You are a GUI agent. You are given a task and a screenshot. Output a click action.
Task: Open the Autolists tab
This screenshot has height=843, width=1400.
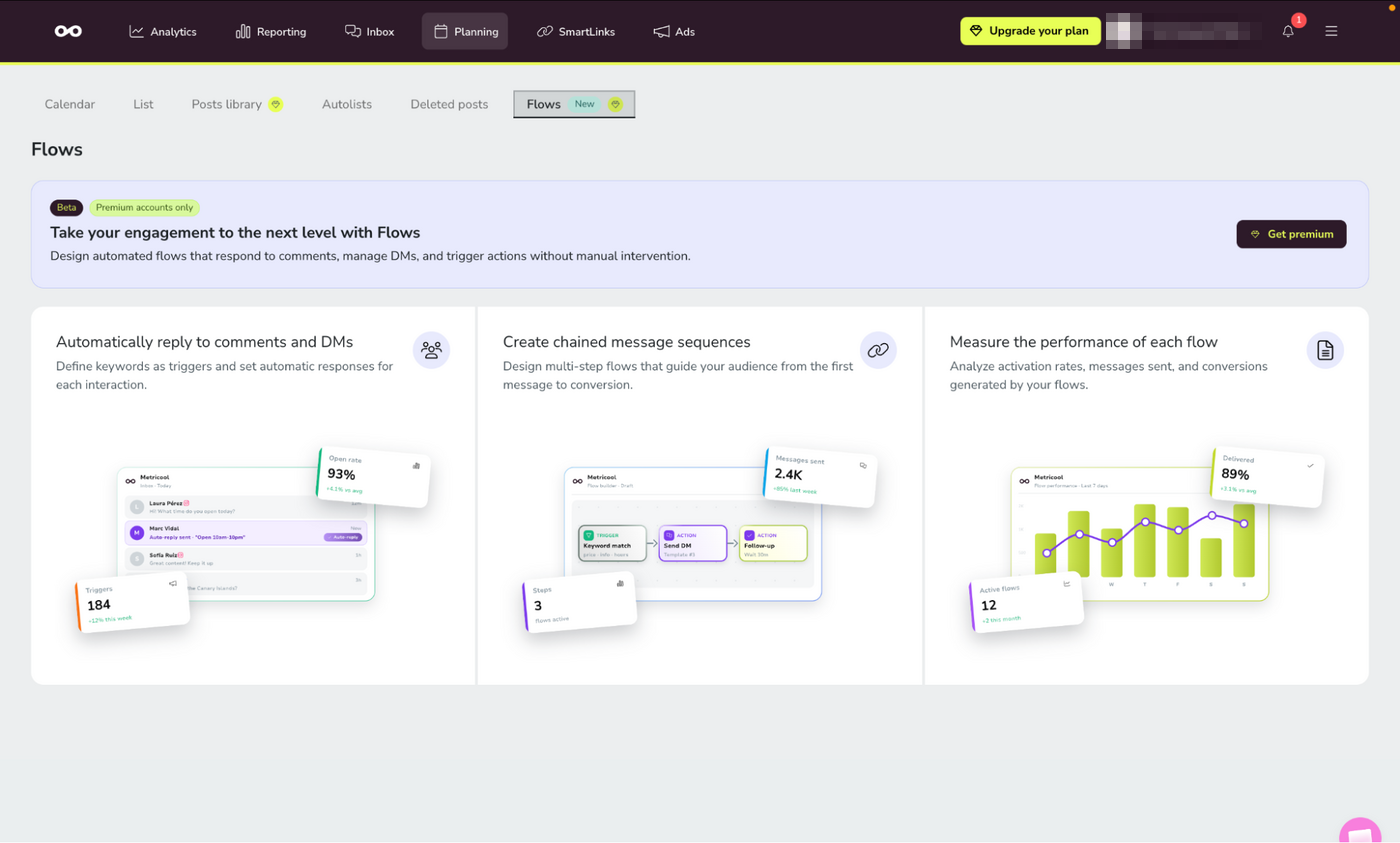[347, 104]
